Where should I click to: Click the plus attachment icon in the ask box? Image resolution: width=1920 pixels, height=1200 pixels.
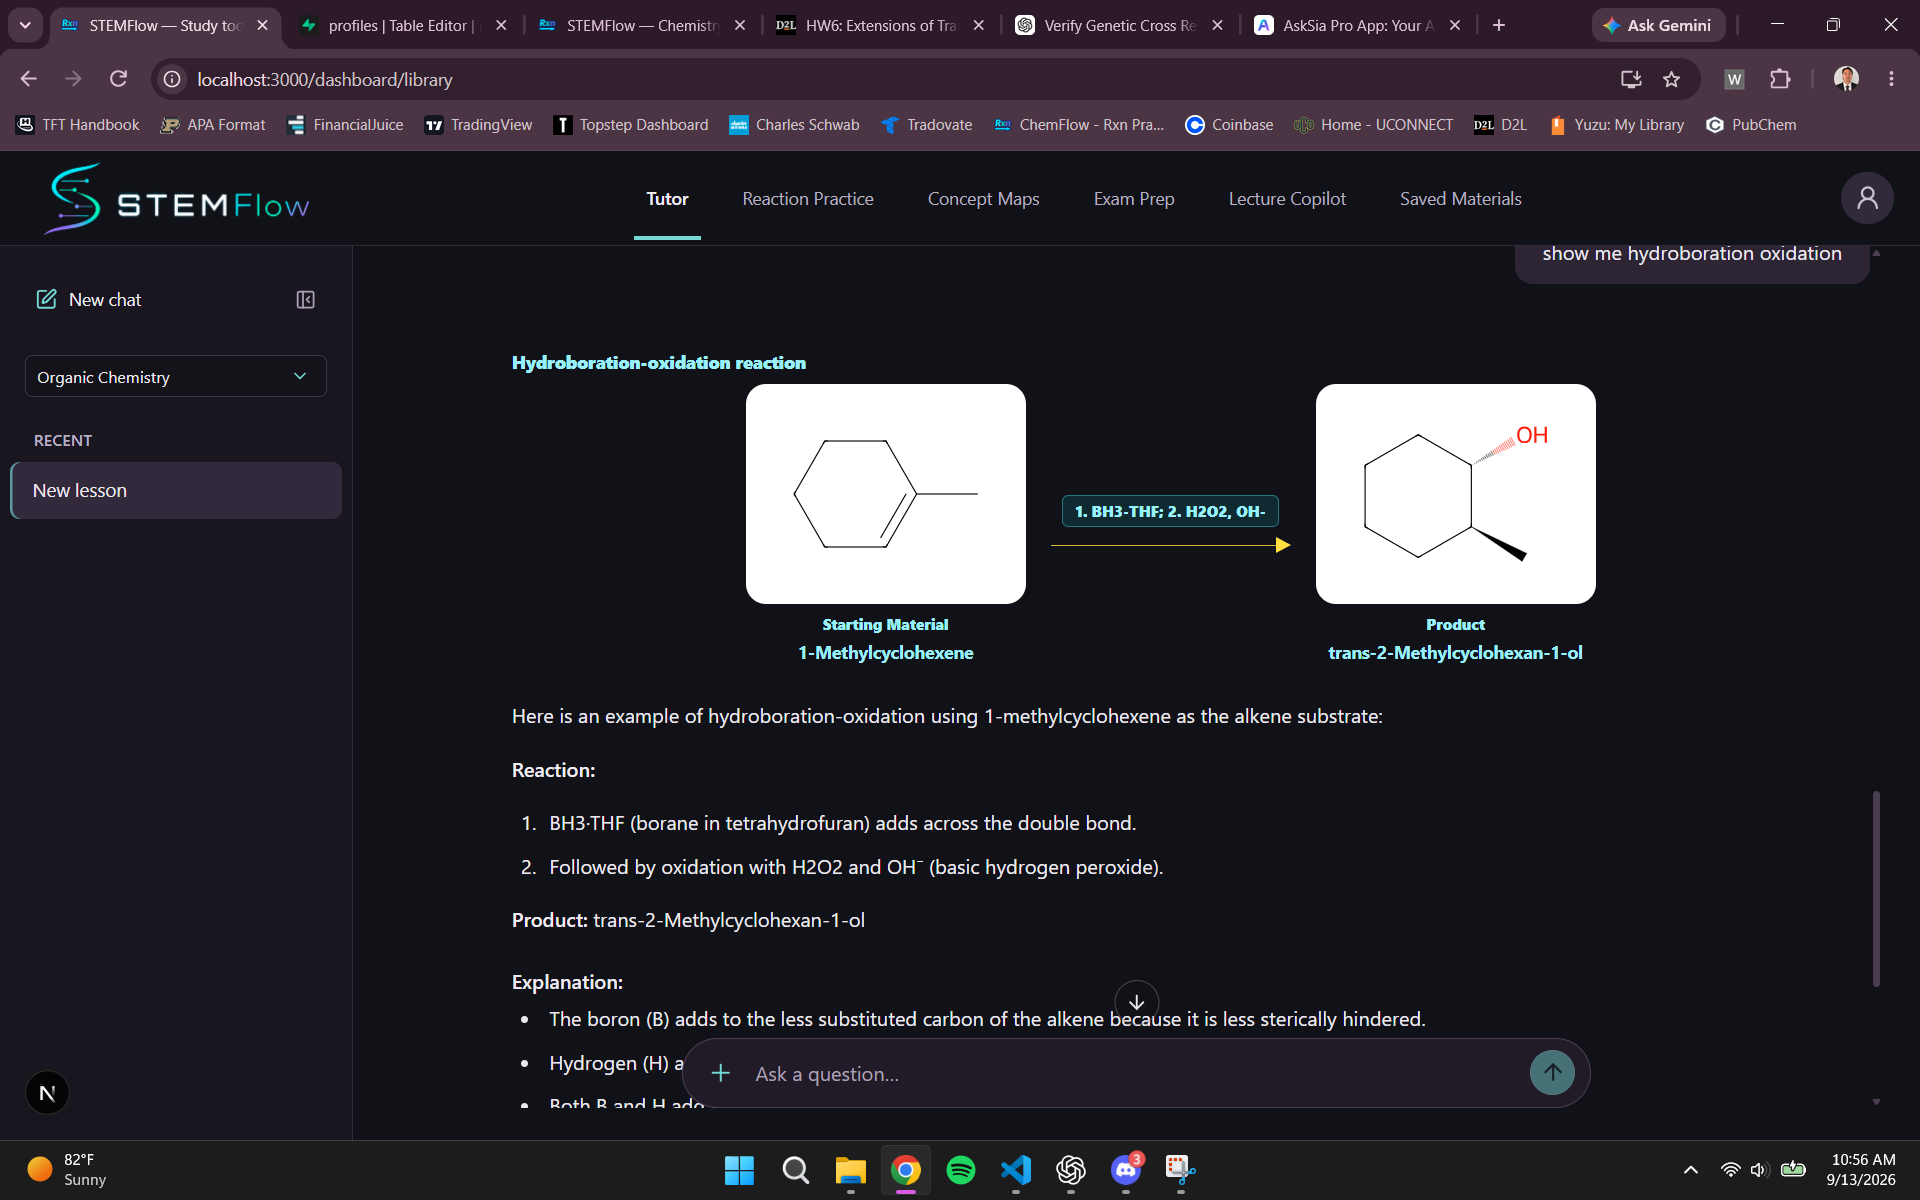coord(720,1073)
